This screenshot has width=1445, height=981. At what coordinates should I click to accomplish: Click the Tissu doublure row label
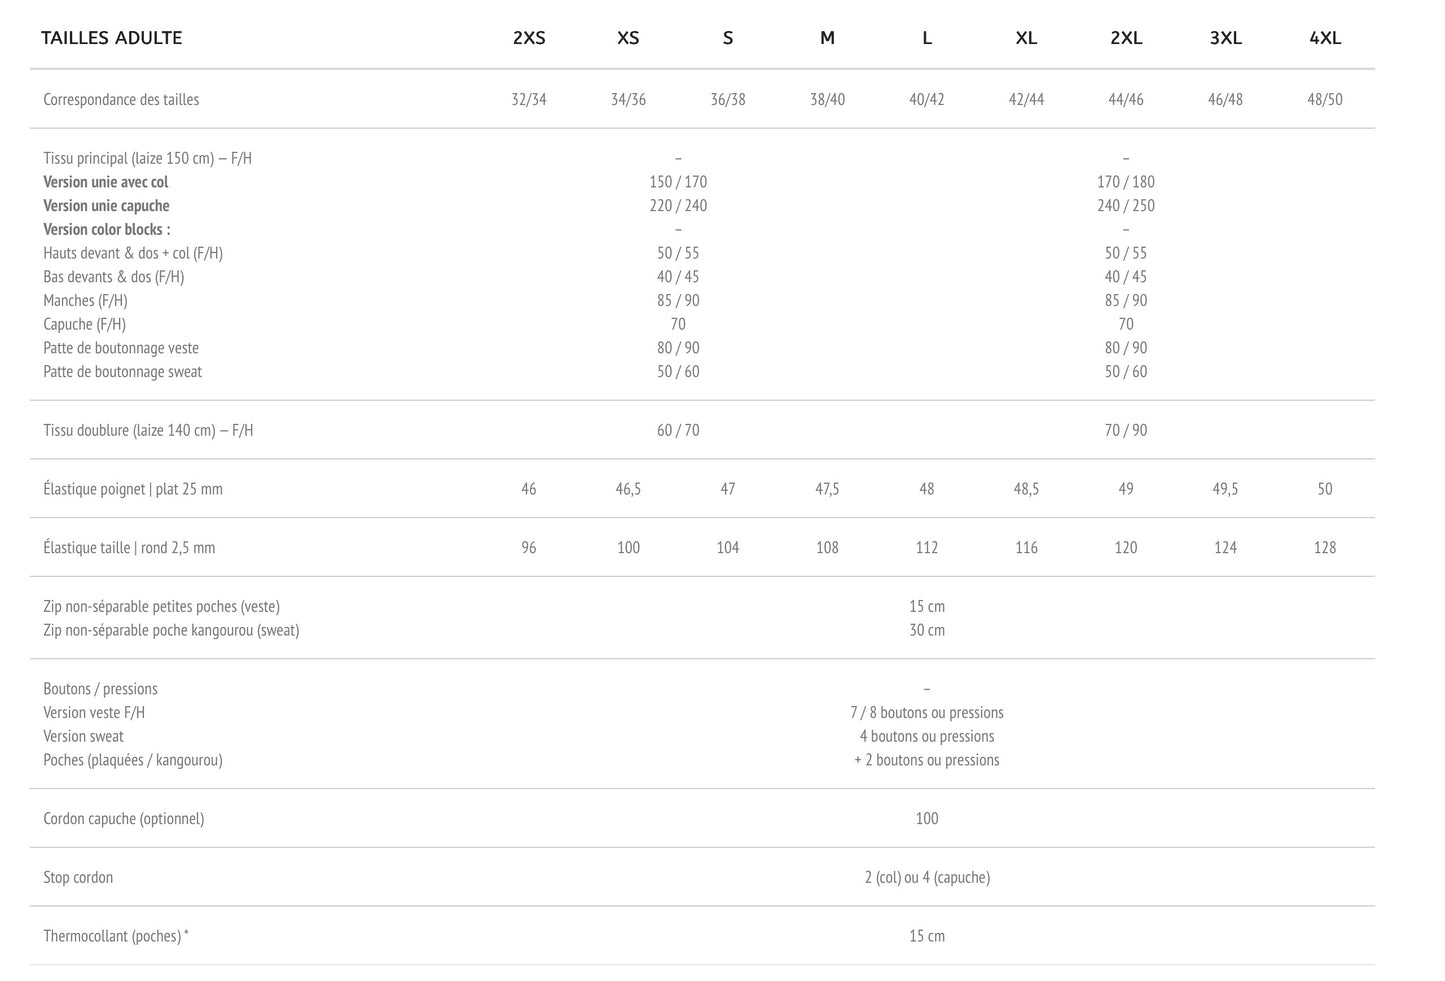tap(148, 430)
